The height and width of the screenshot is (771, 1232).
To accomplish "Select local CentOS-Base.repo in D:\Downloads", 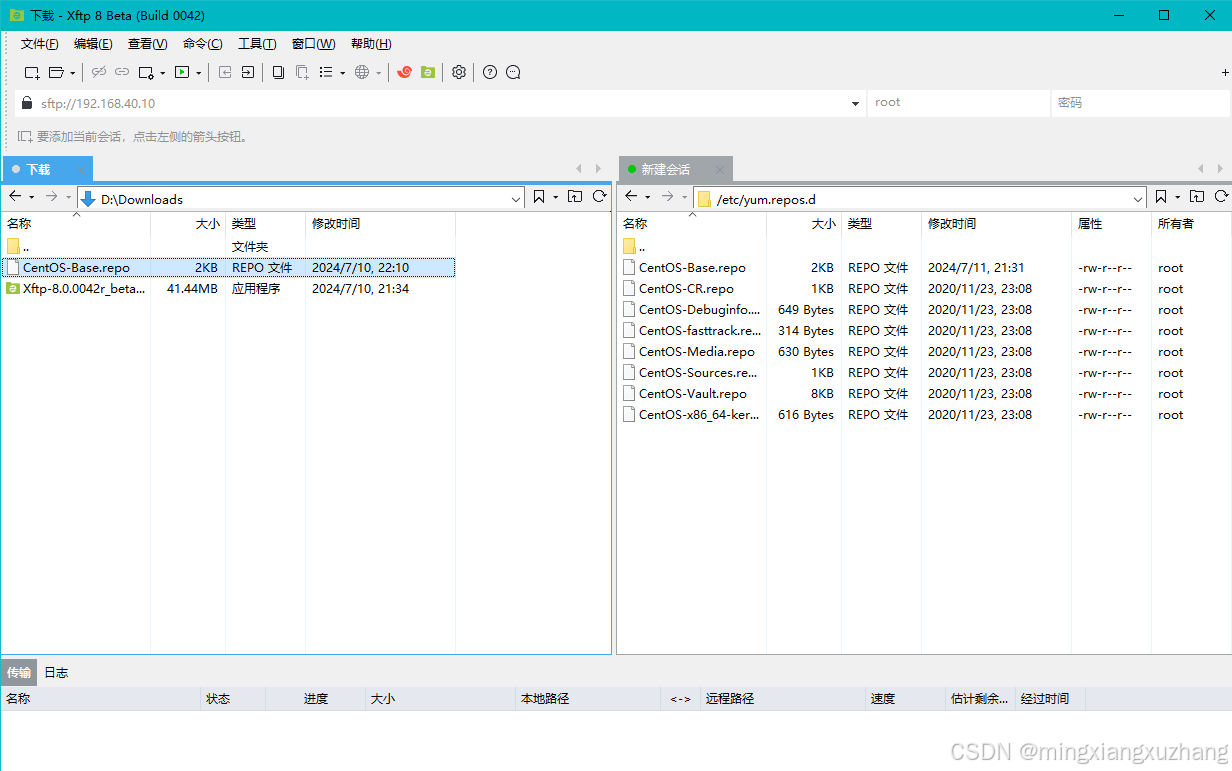I will (228, 268).
